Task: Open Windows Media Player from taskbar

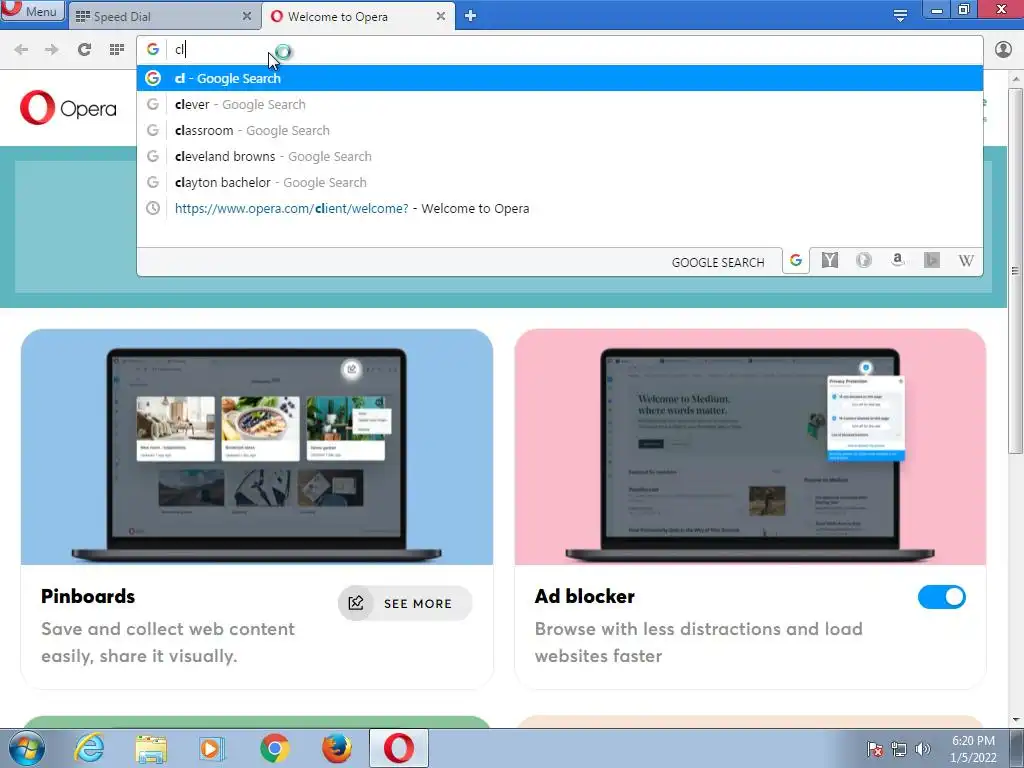Action: pyautogui.click(x=212, y=748)
